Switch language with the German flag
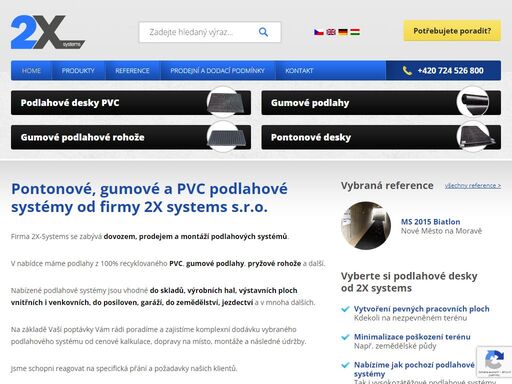 343,32
